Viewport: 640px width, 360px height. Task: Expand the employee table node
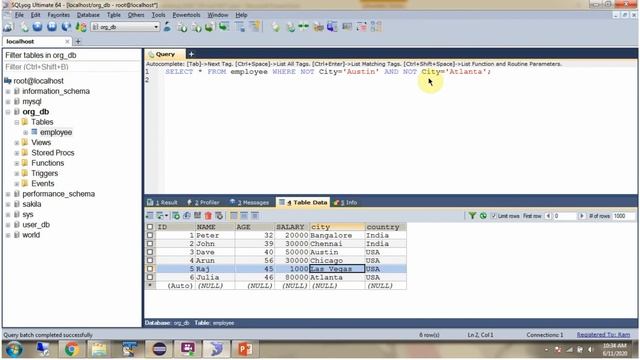click(x=25, y=132)
